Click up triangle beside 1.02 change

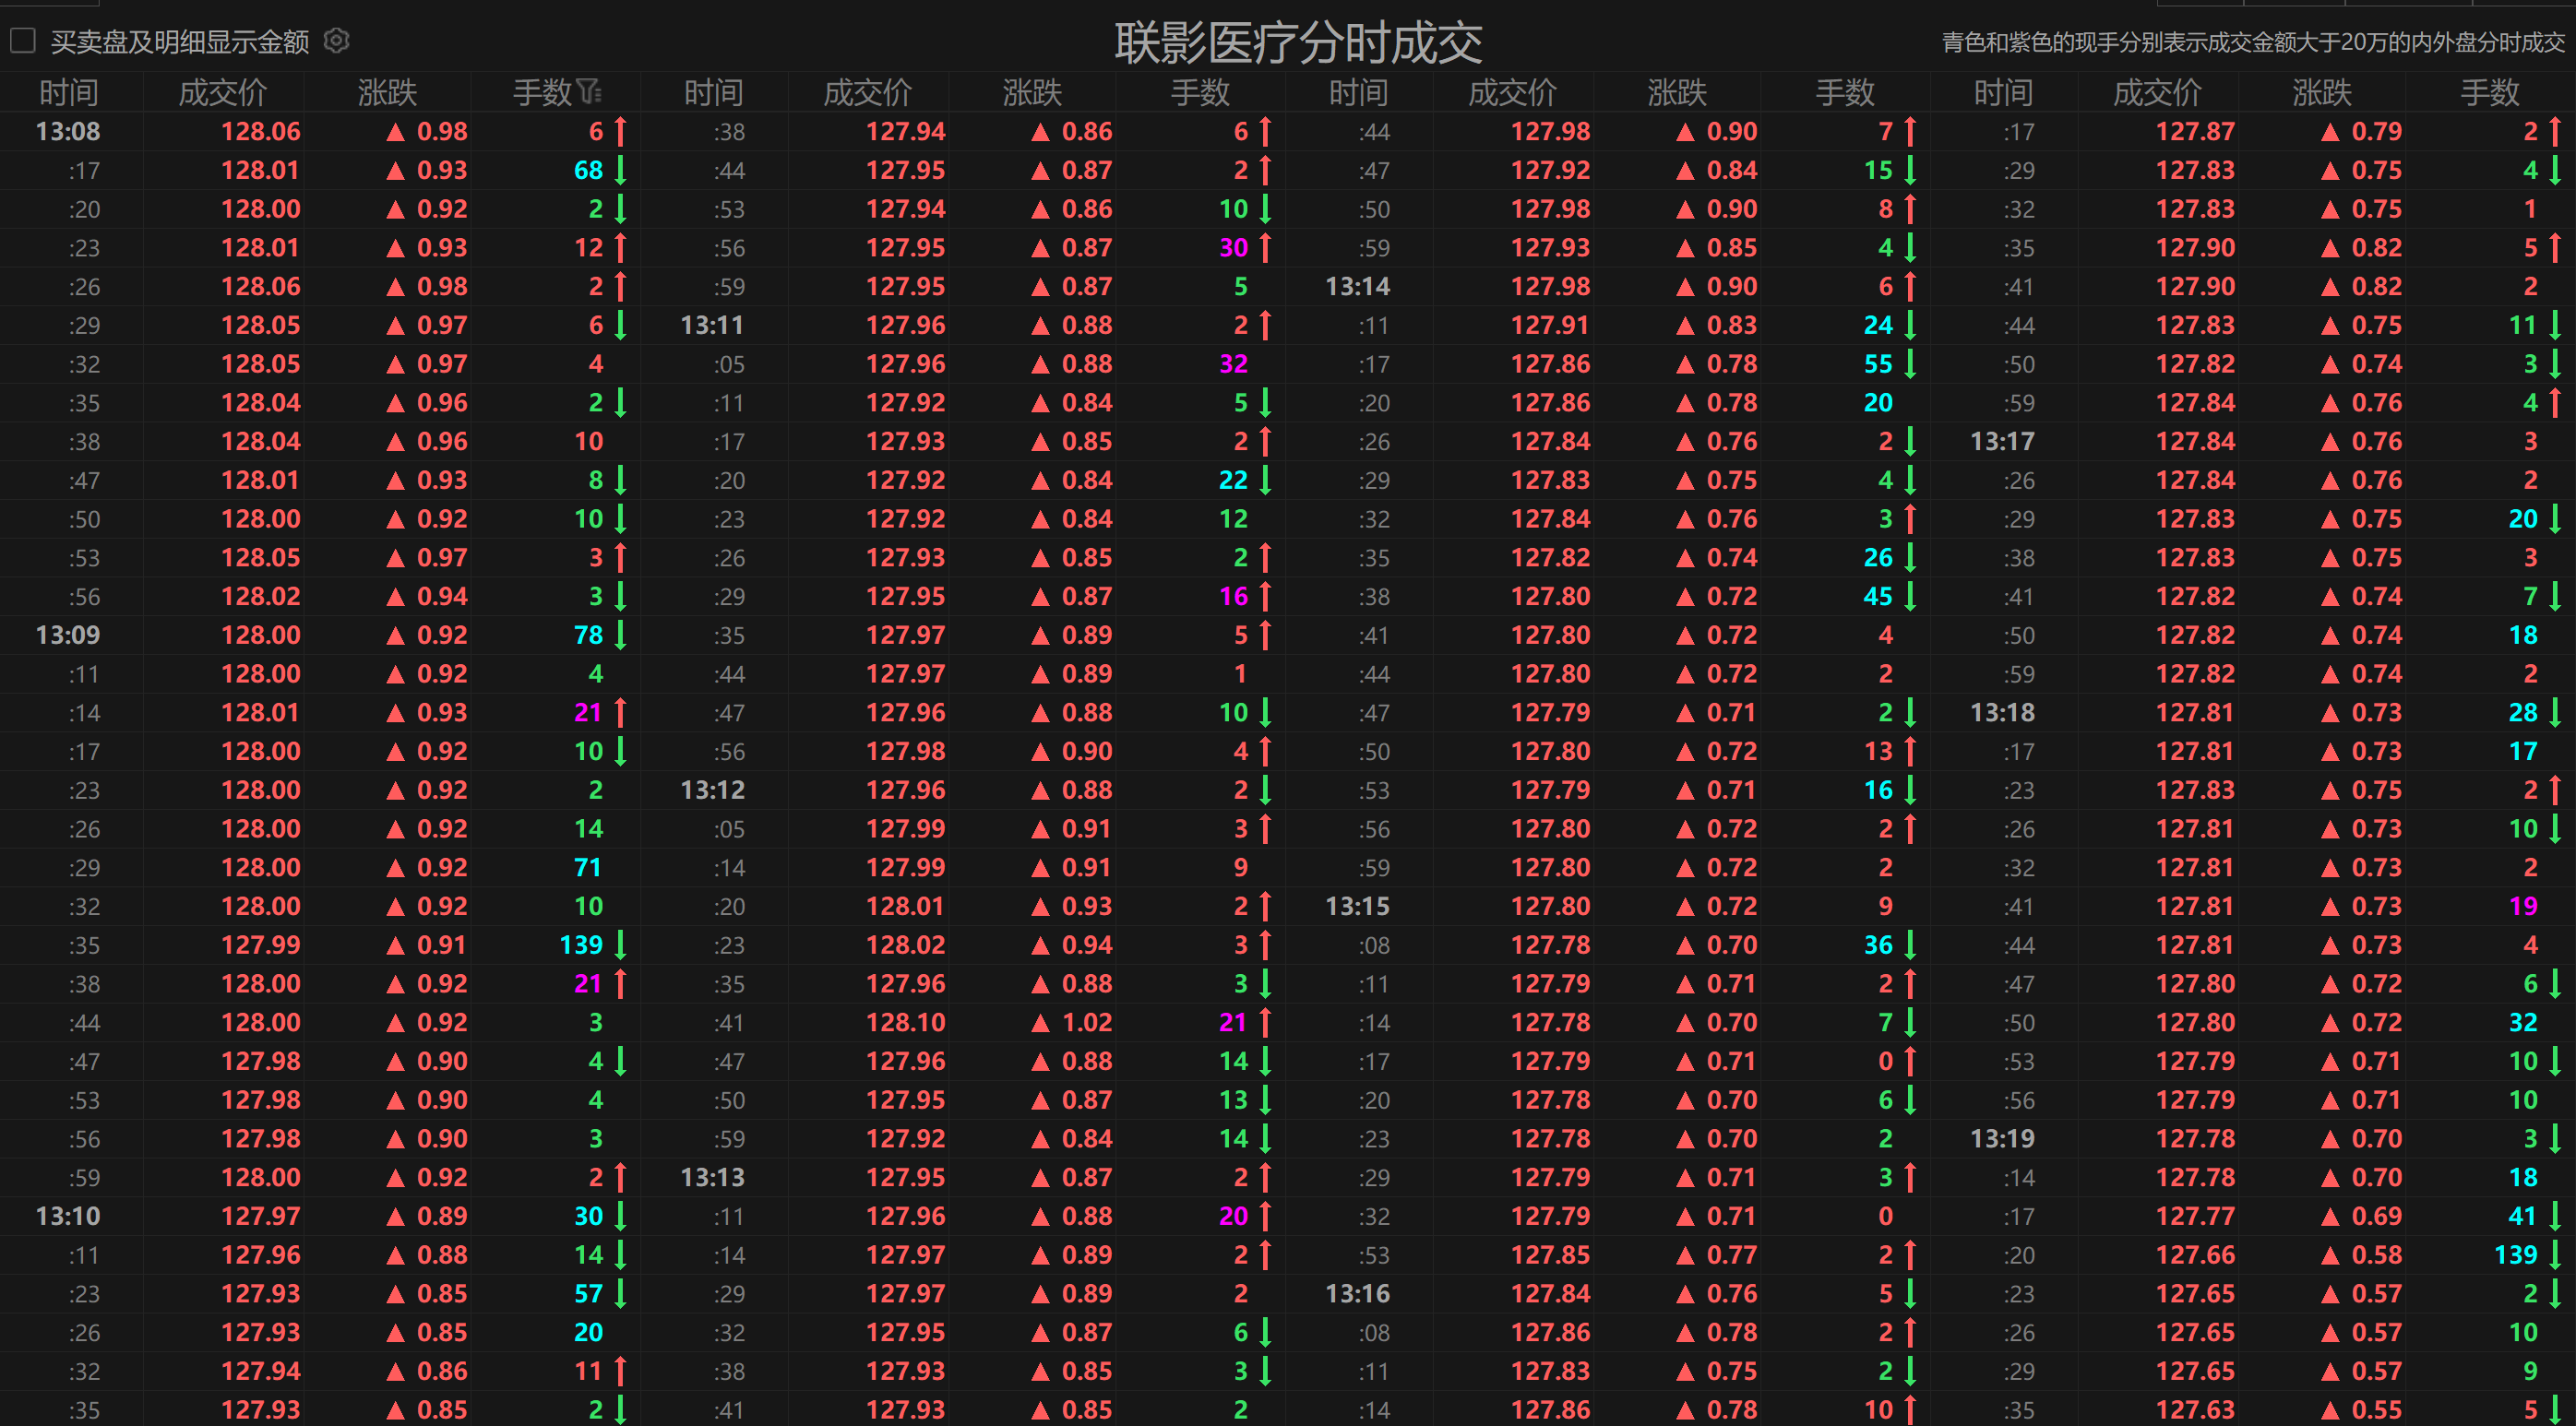(x=1040, y=1023)
